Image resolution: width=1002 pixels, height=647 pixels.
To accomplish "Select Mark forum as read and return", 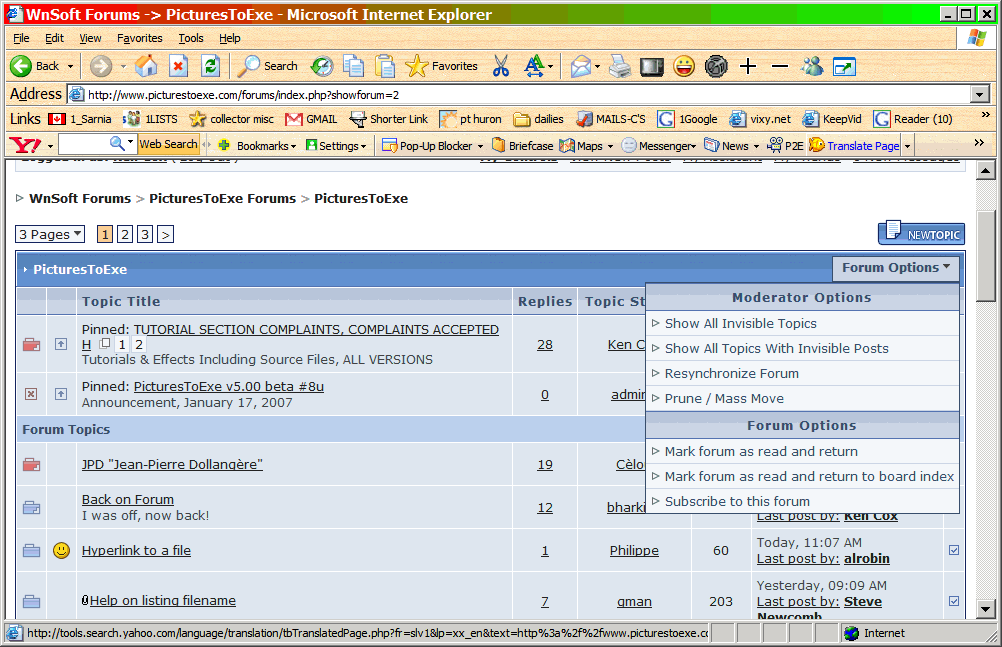I will click(x=803, y=451).
